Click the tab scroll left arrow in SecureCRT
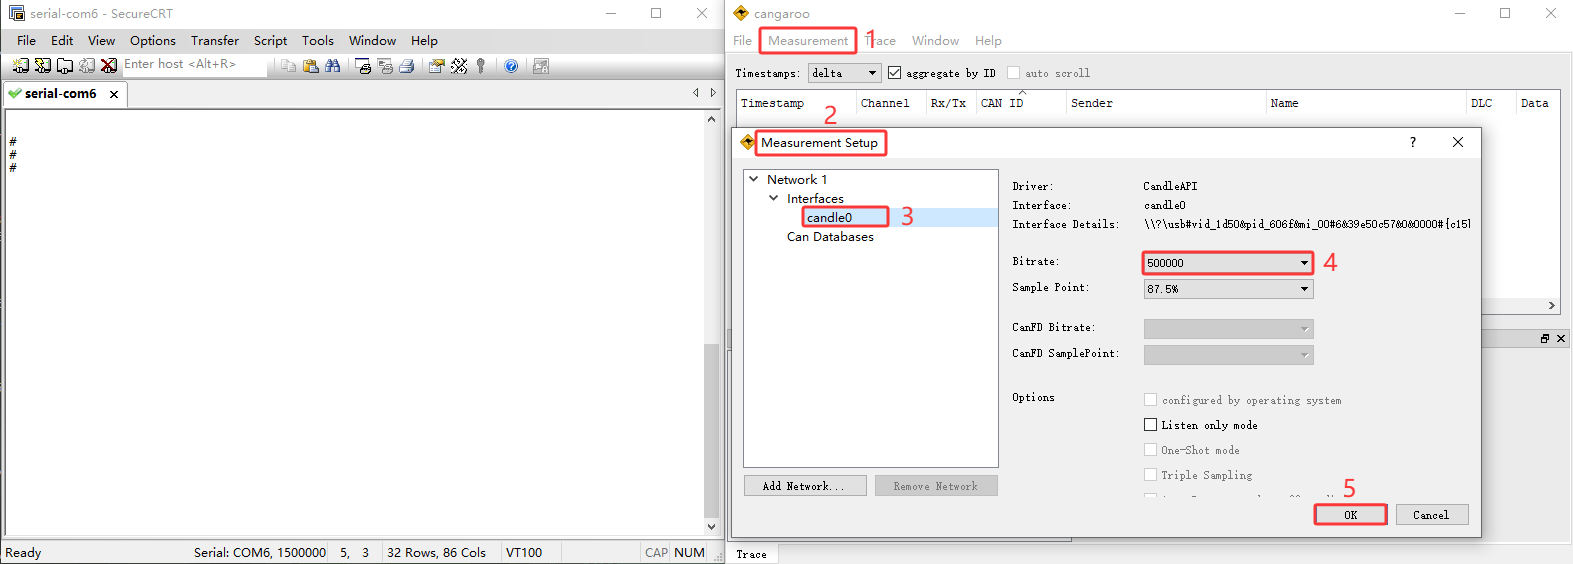Screen dimensions: 1573x564 696,93
